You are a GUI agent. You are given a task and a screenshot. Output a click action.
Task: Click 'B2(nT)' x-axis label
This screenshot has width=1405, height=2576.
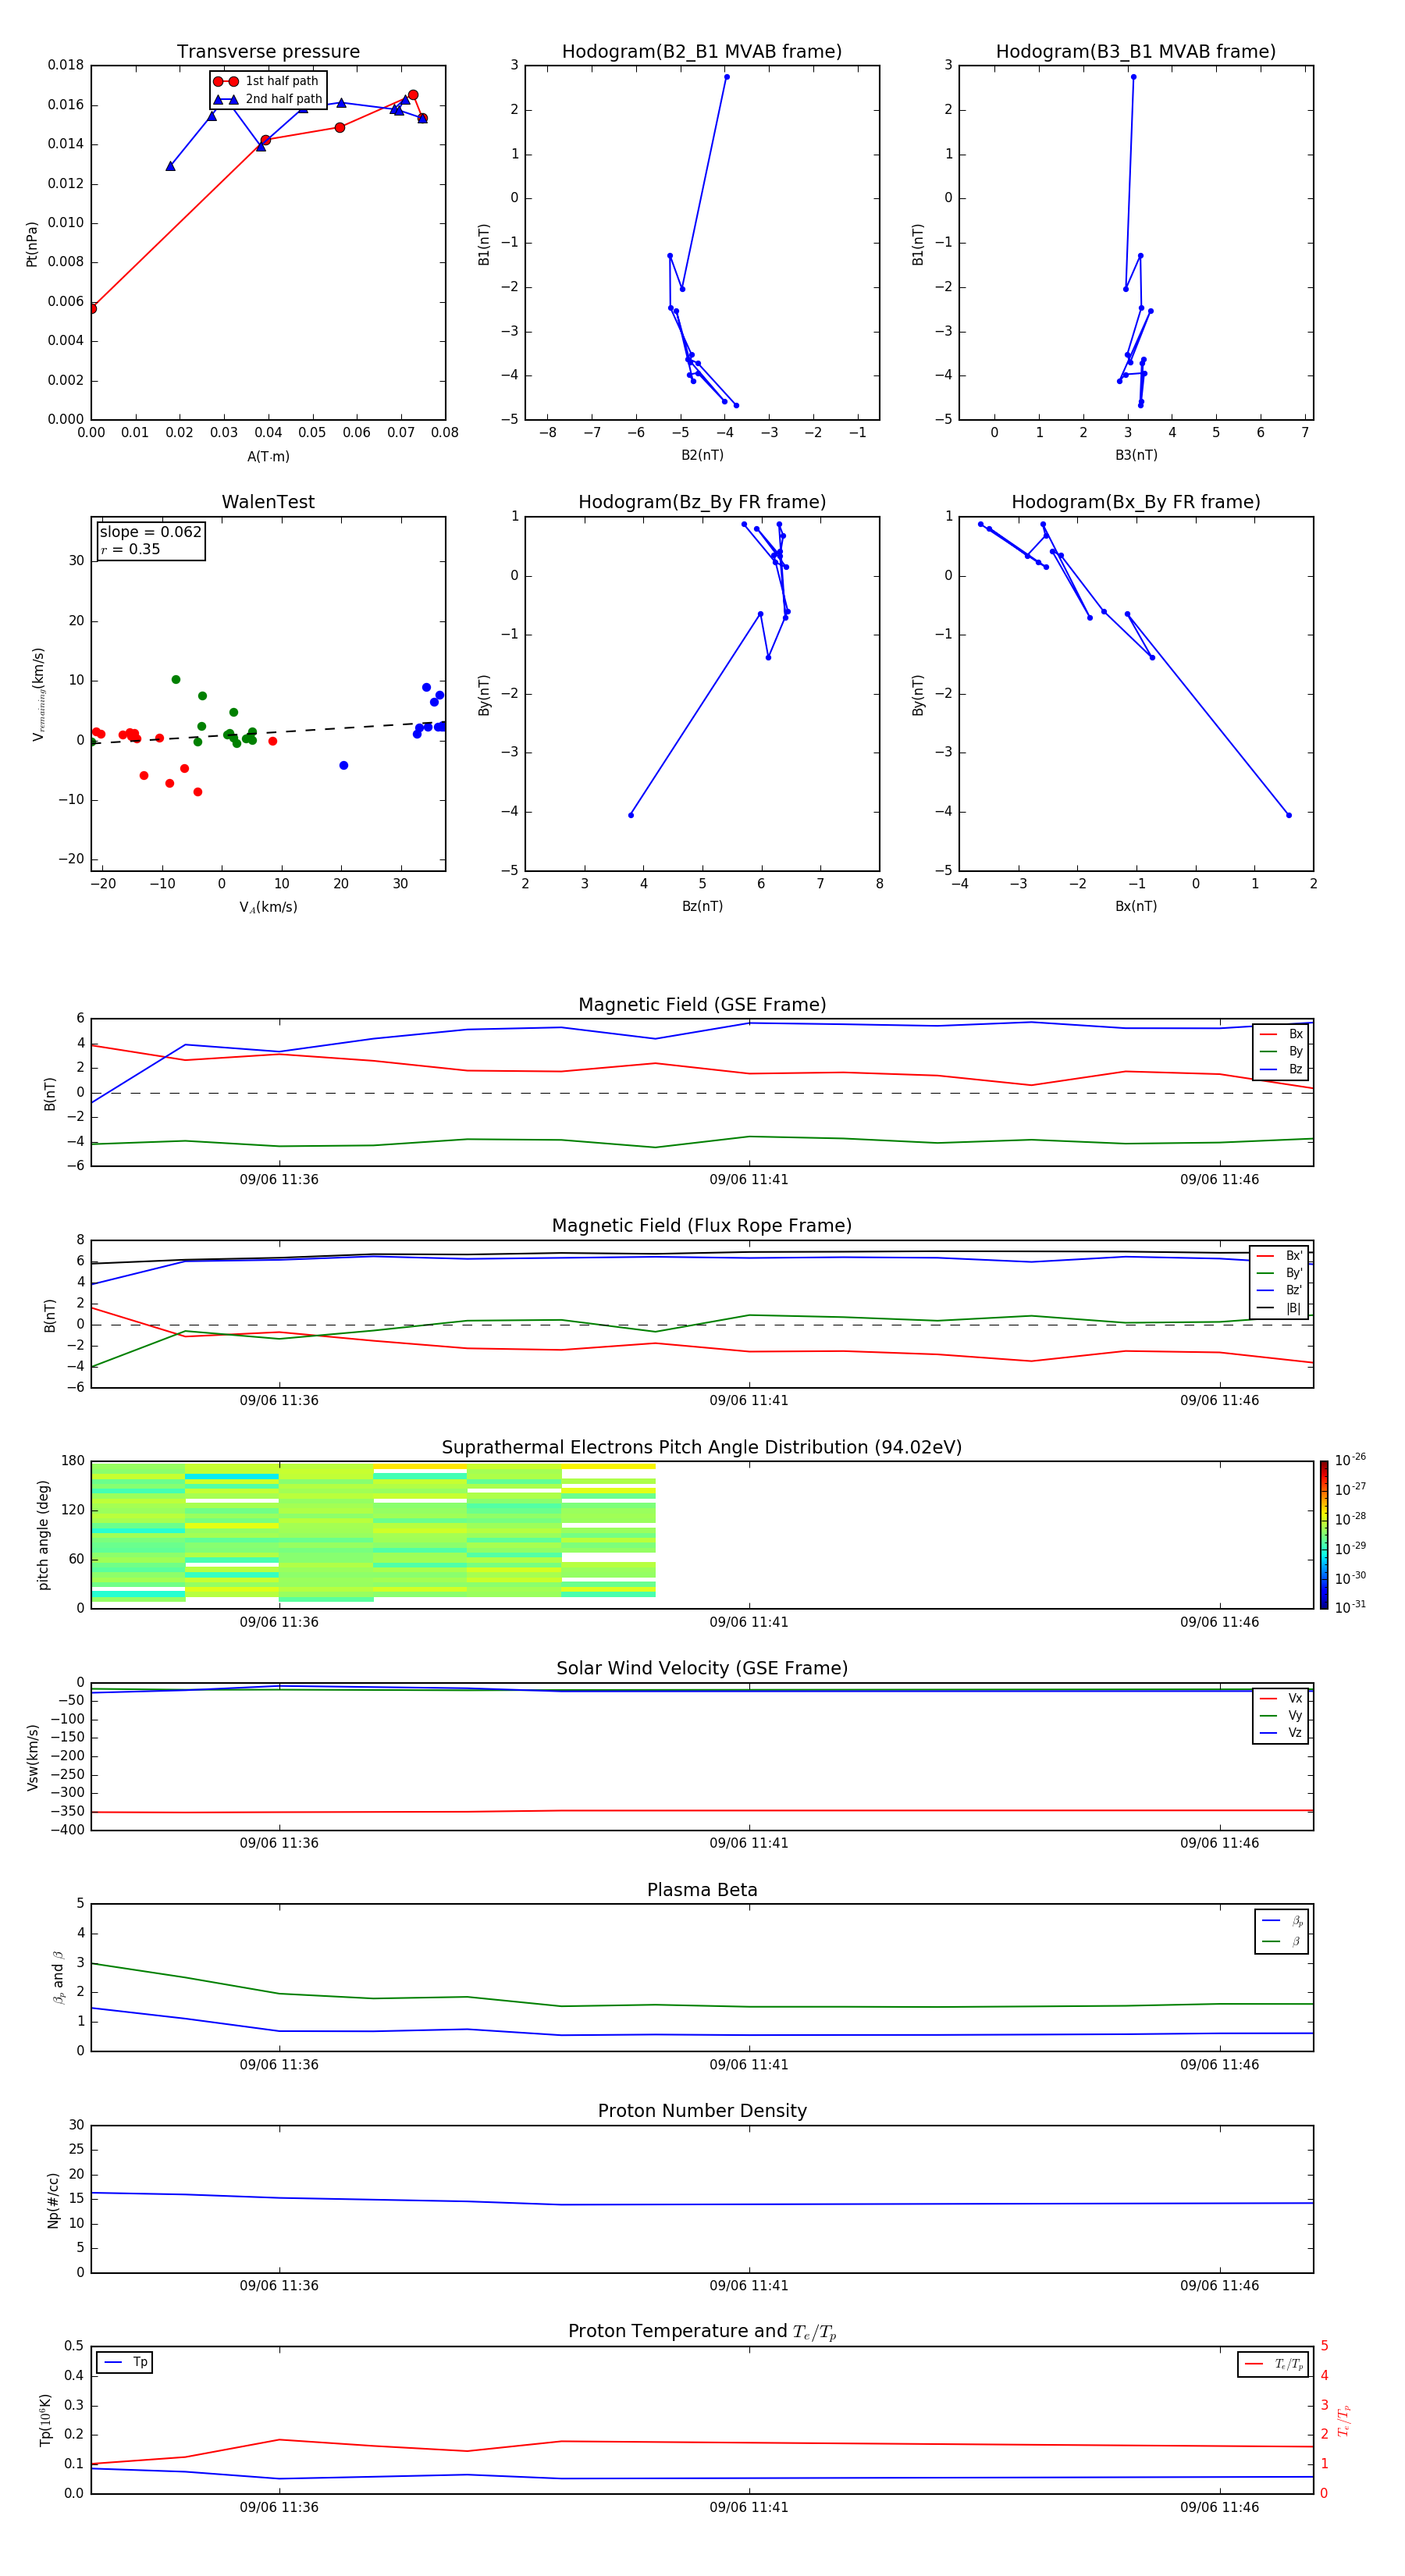pyautogui.click(x=702, y=455)
